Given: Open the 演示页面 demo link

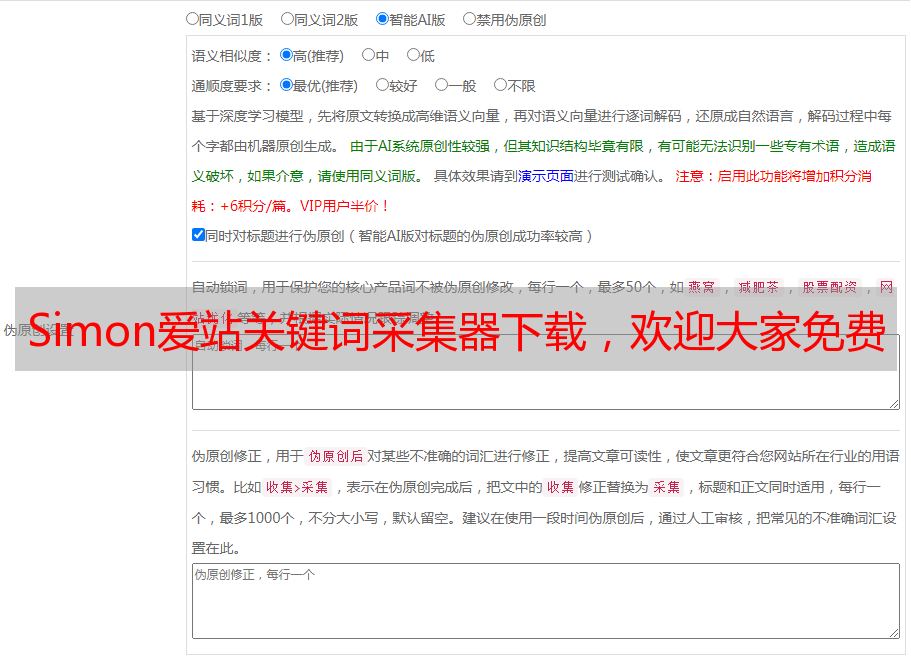Looking at the screenshot, I should point(546,176).
